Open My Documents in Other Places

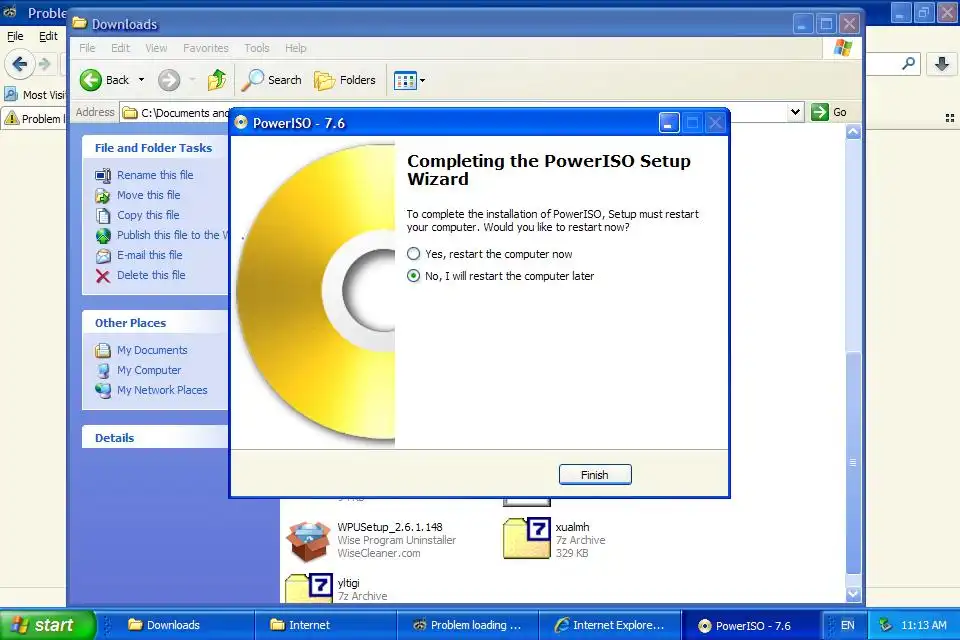pyautogui.click(x=152, y=350)
